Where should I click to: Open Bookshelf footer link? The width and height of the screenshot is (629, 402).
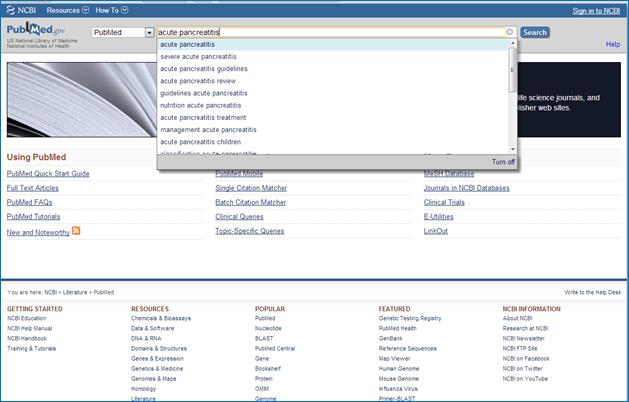pyautogui.click(x=268, y=368)
